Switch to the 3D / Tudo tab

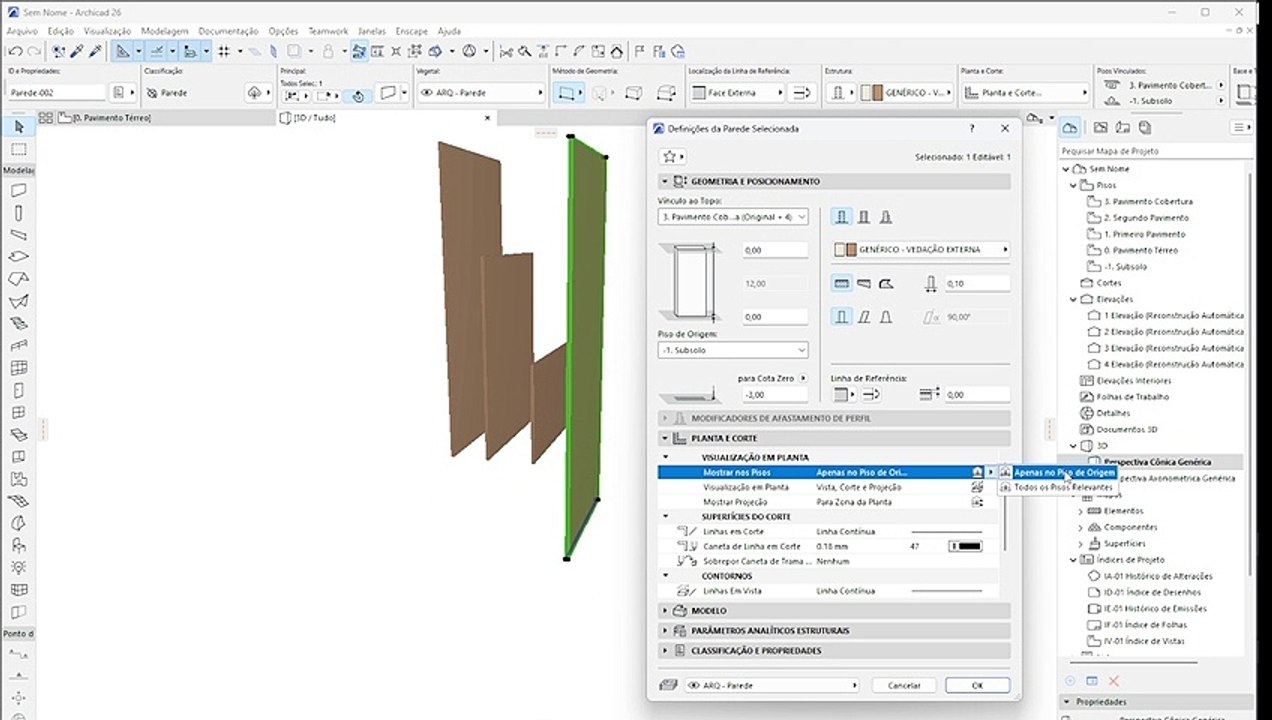315,118
